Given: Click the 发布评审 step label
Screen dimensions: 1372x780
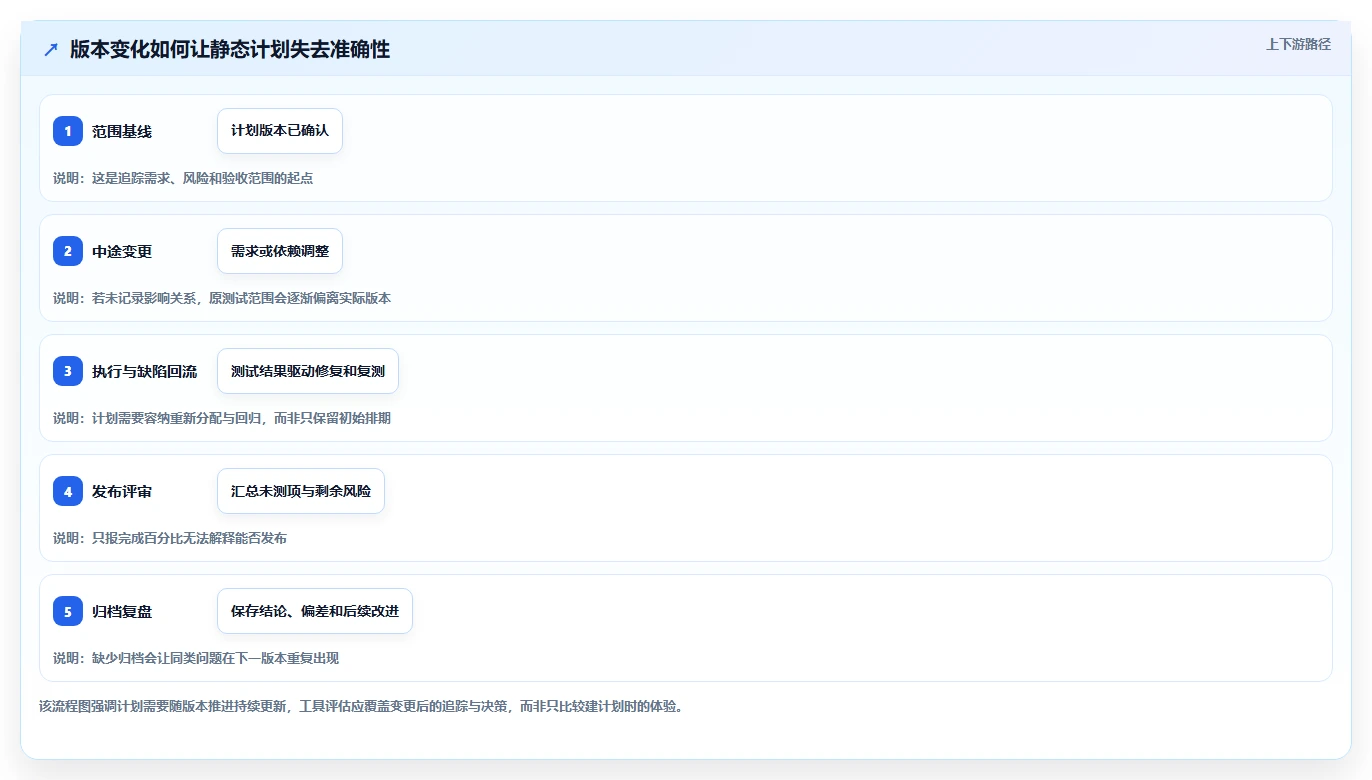Looking at the screenshot, I should 122,491.
